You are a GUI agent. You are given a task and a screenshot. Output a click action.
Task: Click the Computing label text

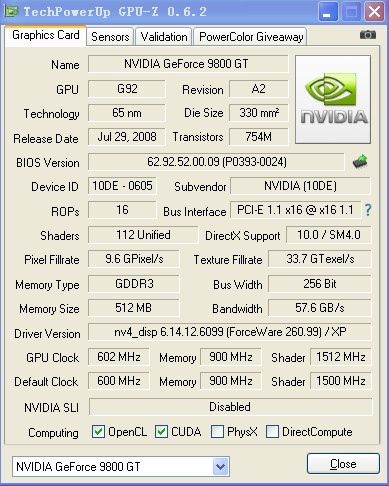(53, 433)
